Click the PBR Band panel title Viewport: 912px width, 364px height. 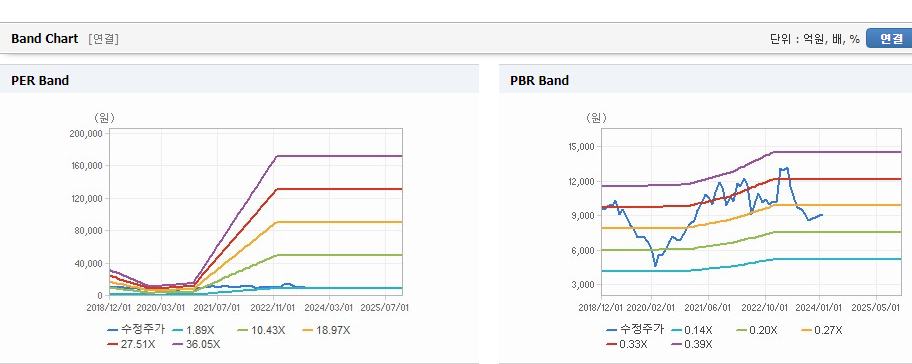point(539,81)
